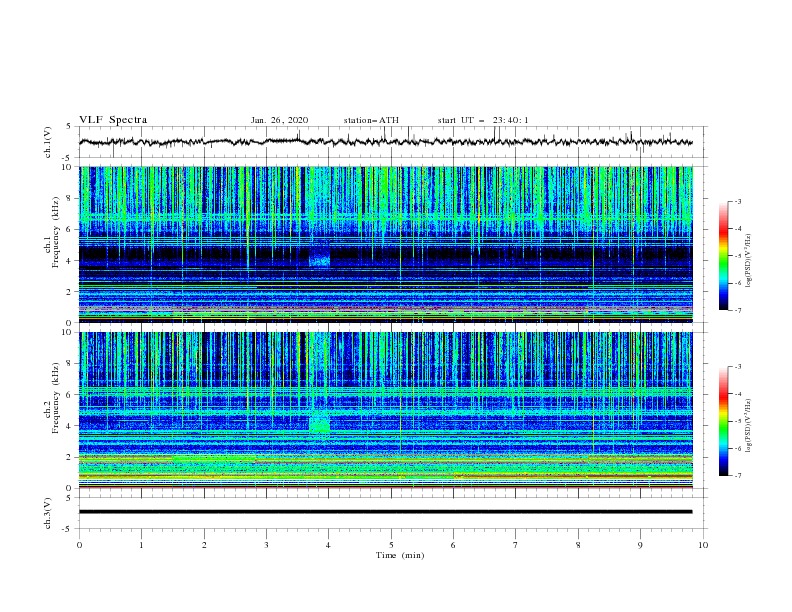This screenshot has width=792, height=612.
Task: Click time-axis tick label '7'
Action: [516, 545]
